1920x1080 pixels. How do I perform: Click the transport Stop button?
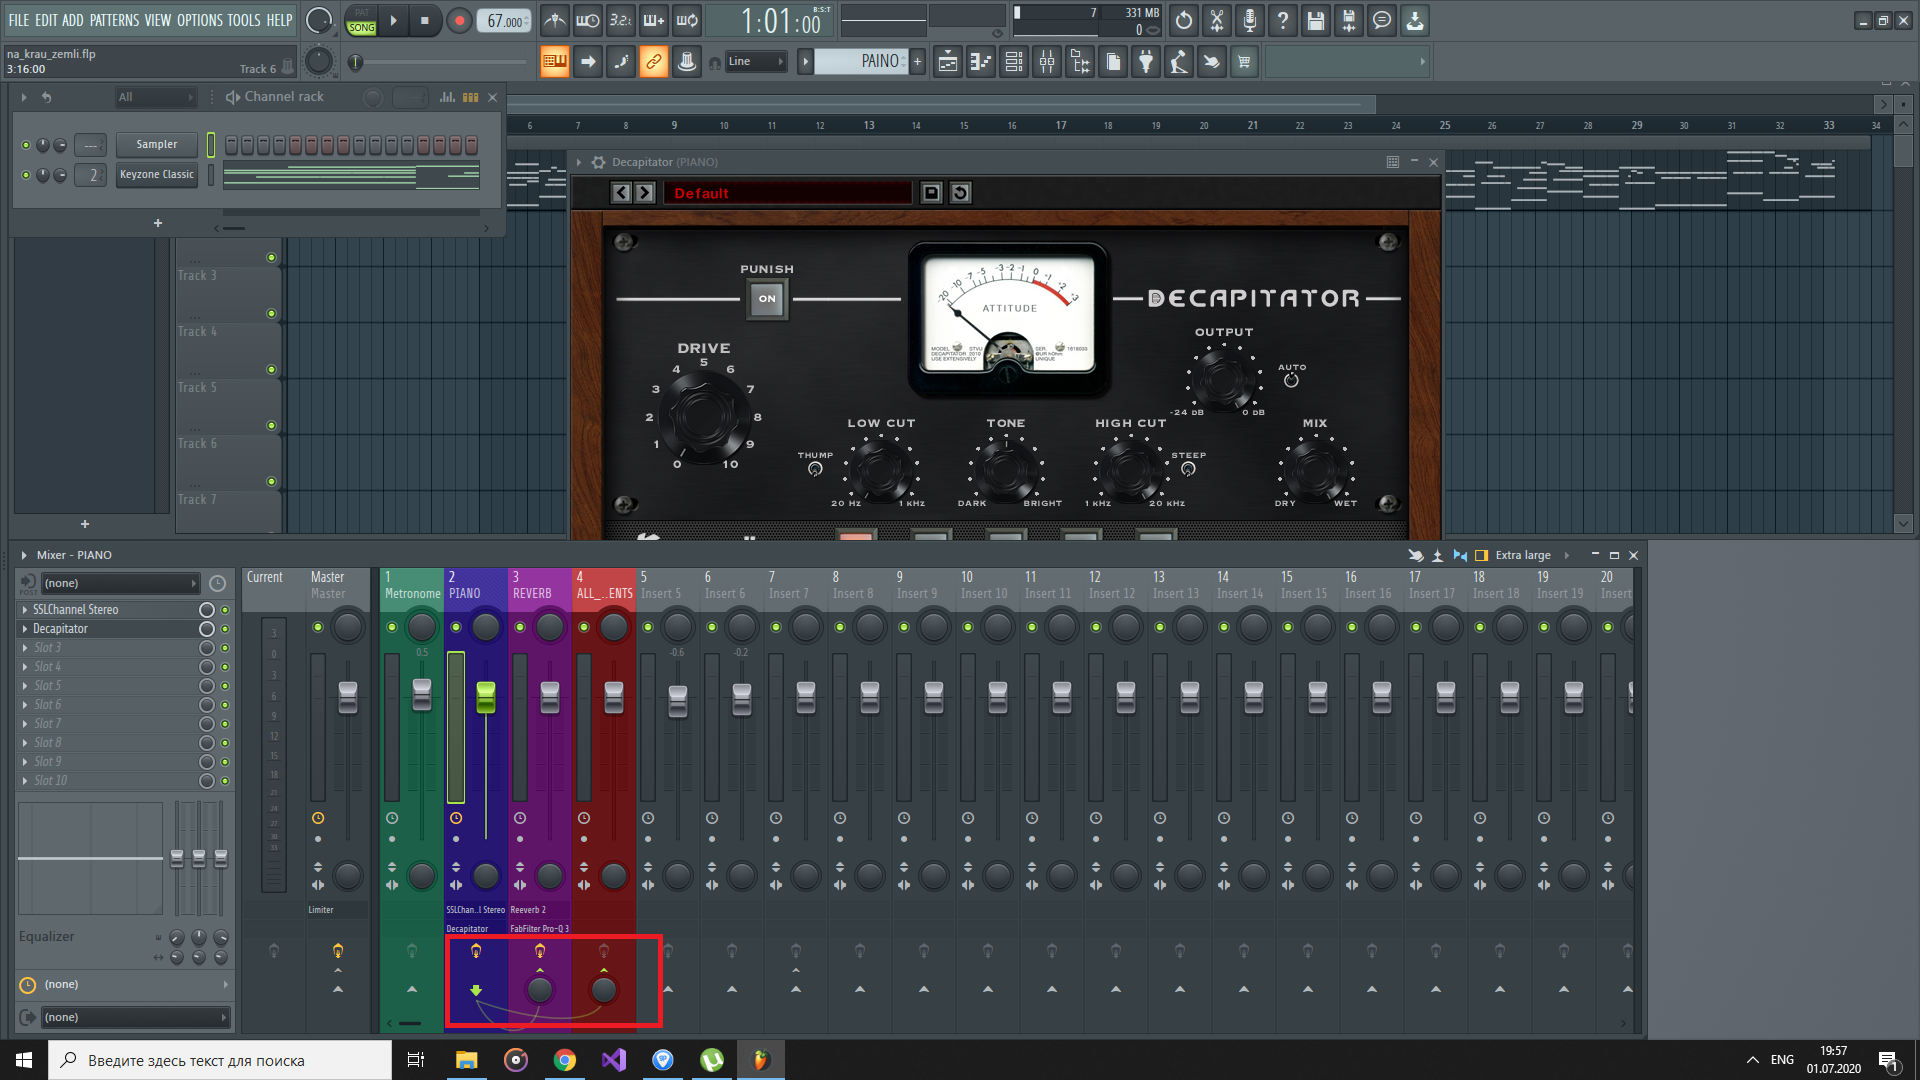pos(425,20)
